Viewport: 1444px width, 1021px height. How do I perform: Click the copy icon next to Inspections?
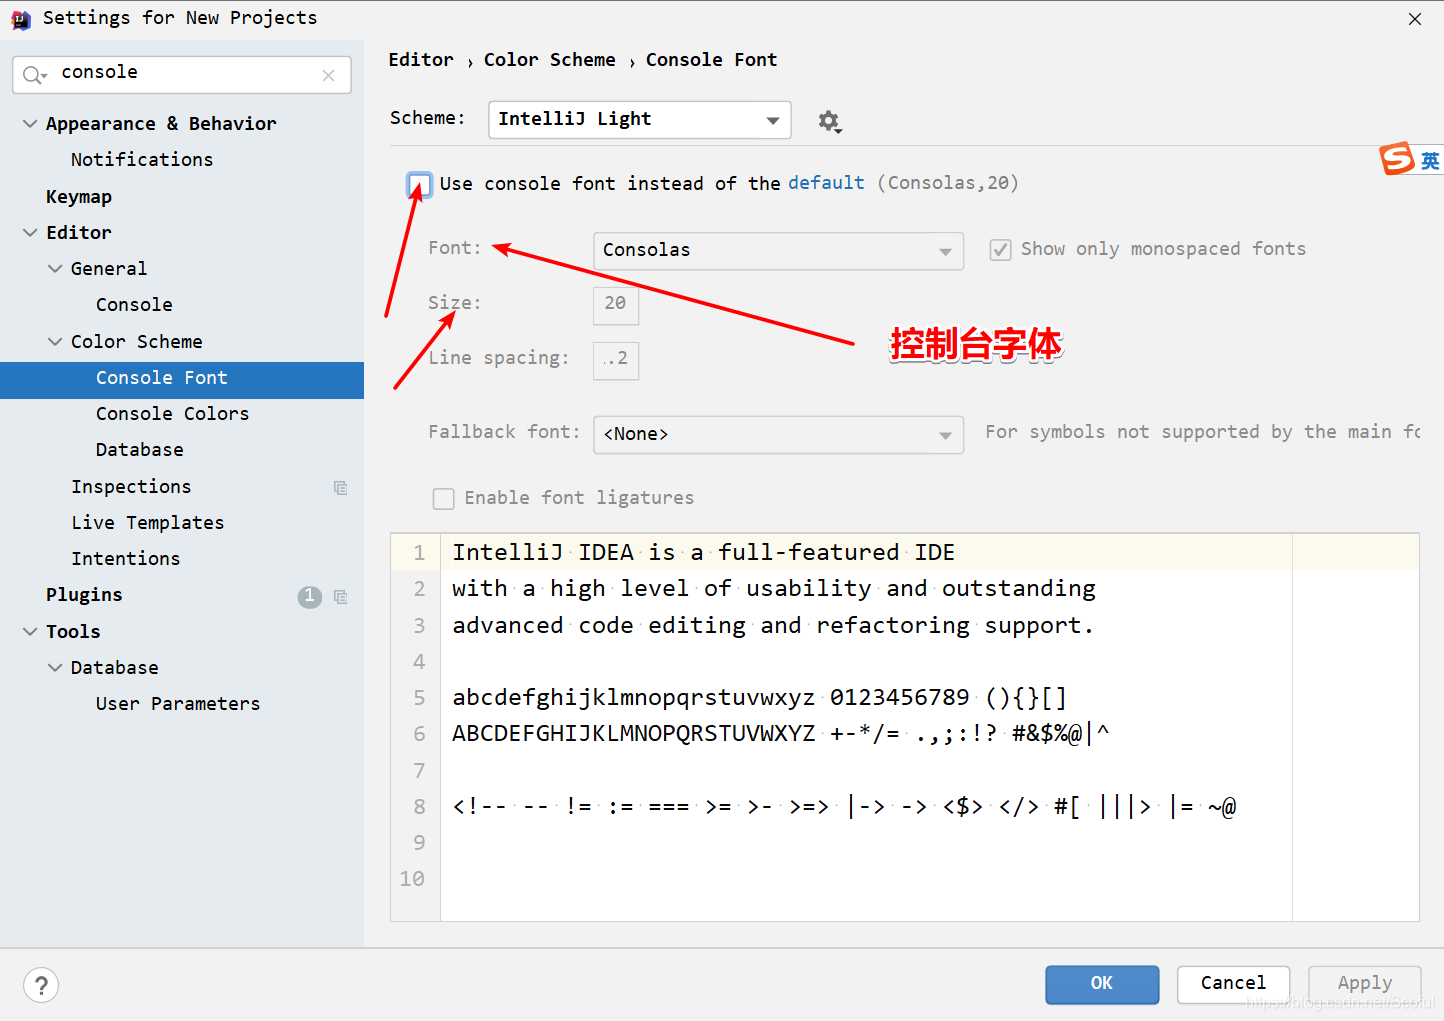tap(340, 488)
